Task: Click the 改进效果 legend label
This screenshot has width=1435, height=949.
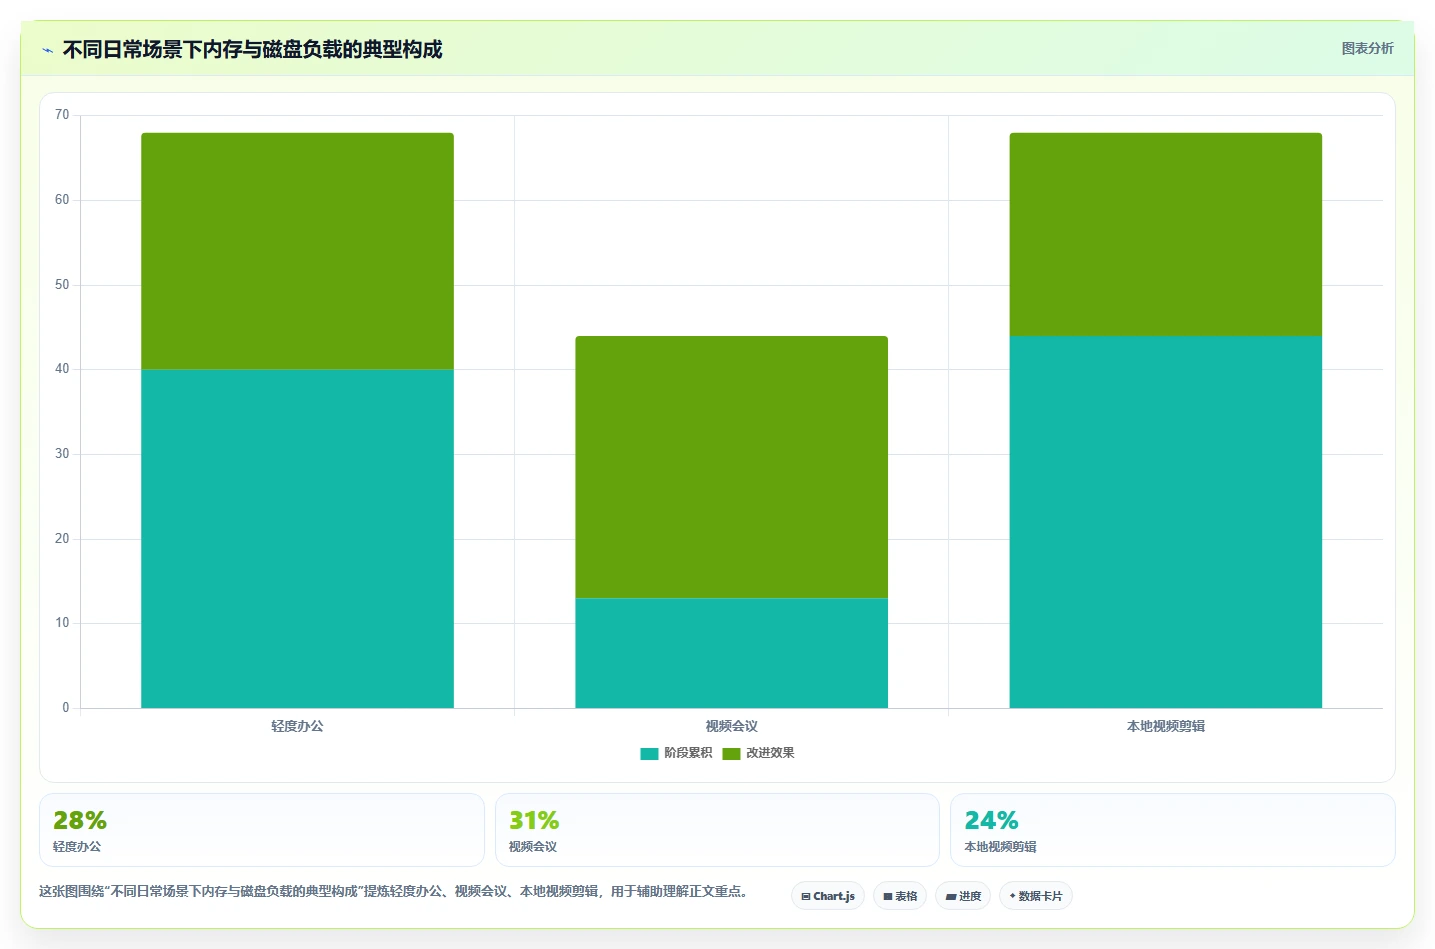Action: pos(770,753)
